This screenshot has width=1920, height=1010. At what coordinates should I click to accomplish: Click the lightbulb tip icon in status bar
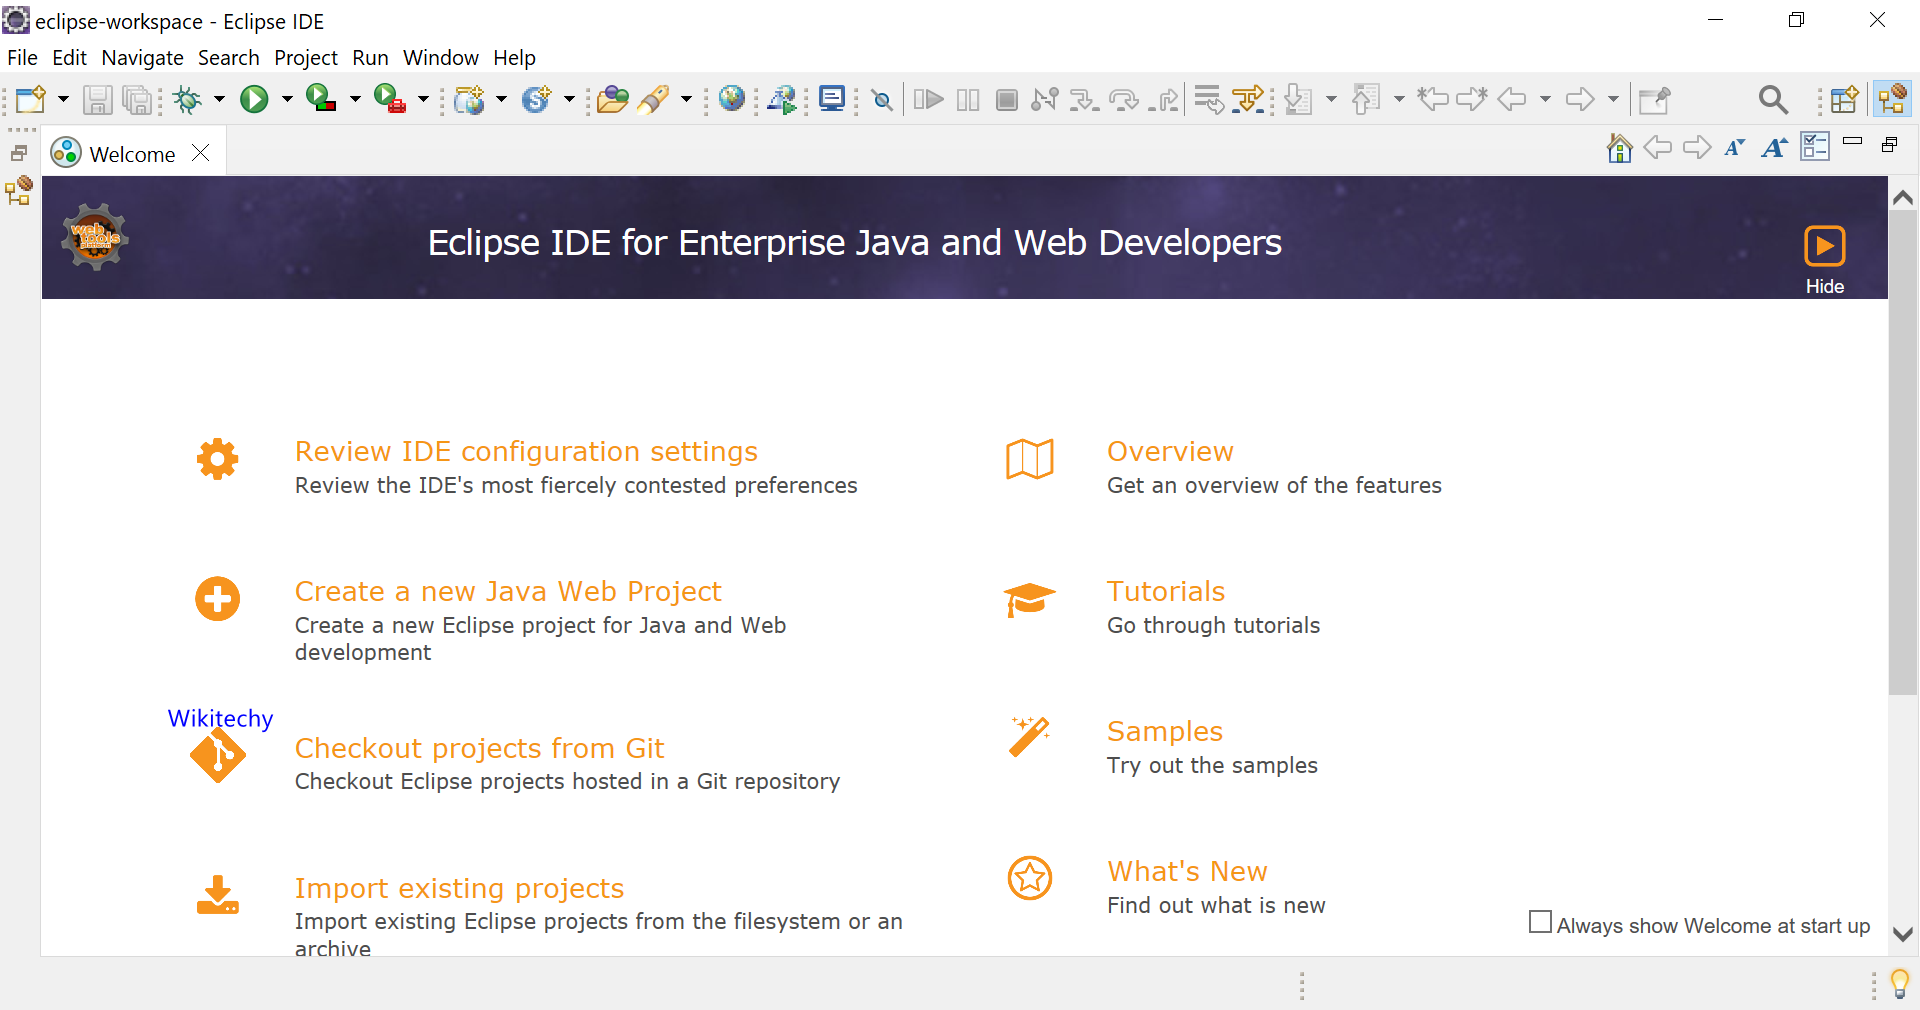[1900, 983]
